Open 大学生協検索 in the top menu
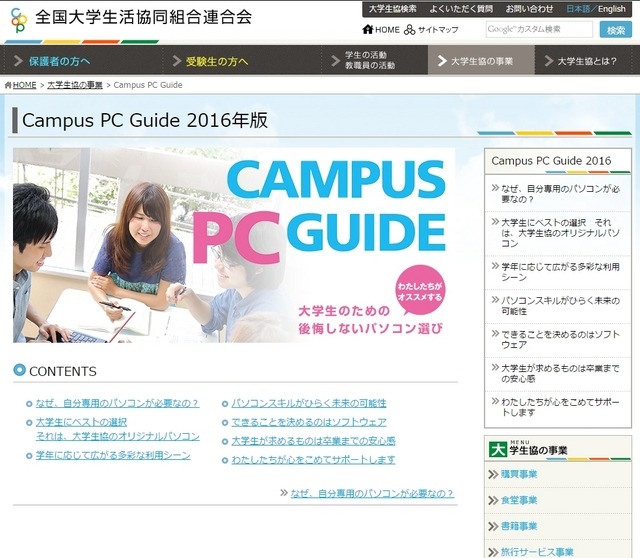Screen dimensions: 640x558 (x=392, y=9)
